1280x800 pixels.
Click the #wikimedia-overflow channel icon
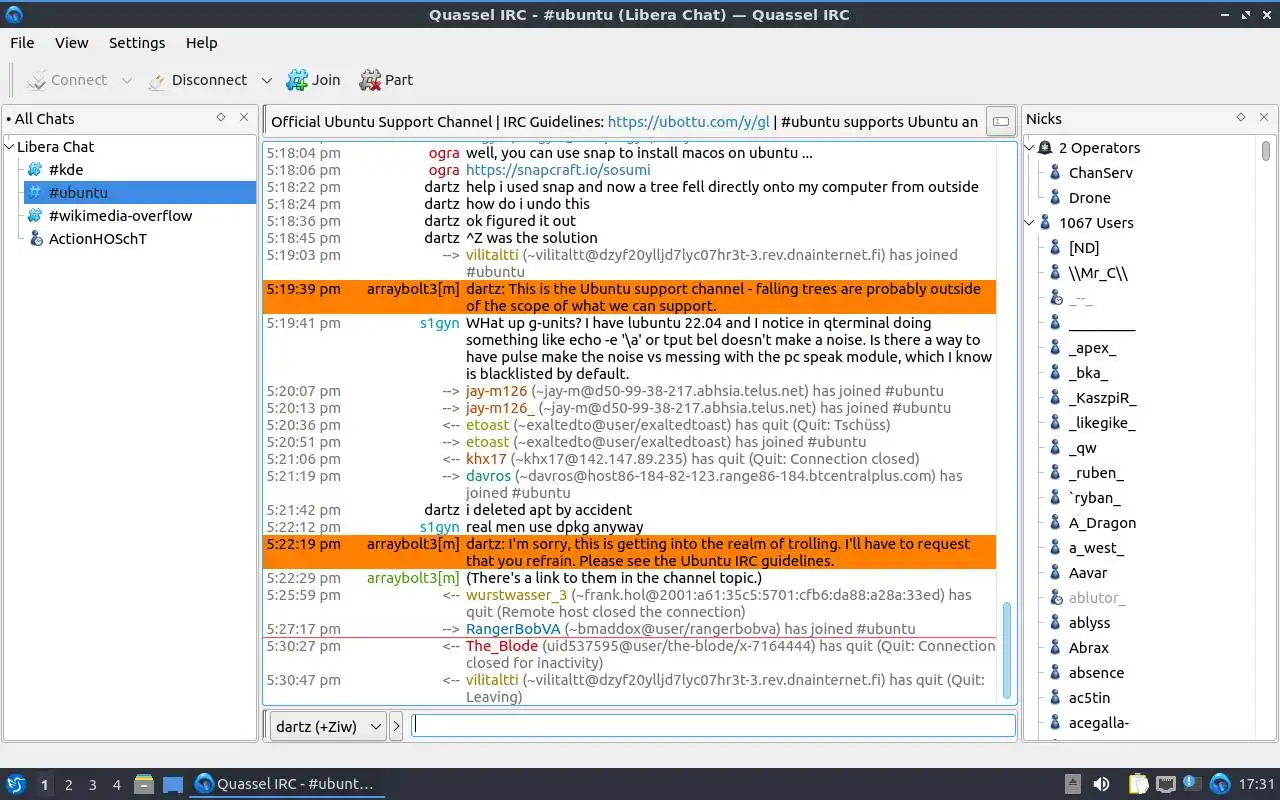pos(35,215)
